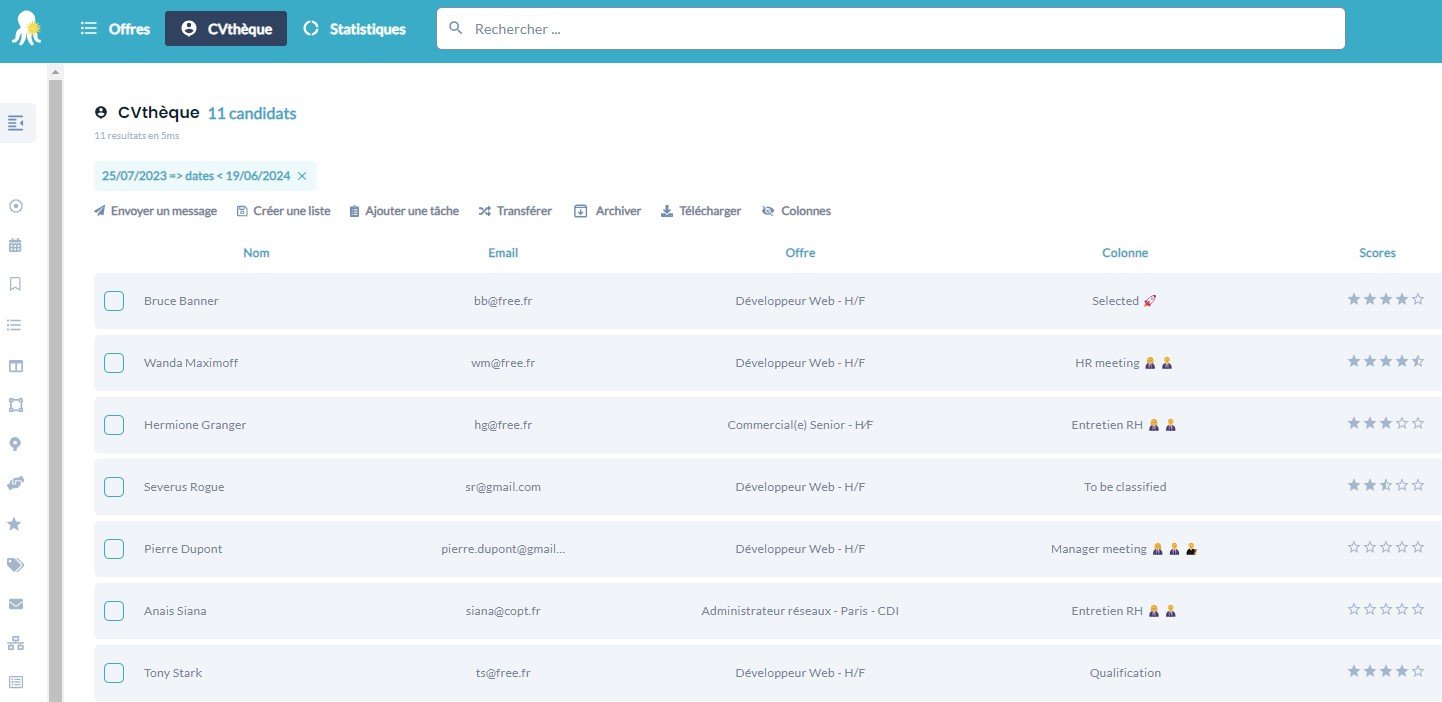Sort by the Offre column header
The width and height of the screenshot is (1442, 702).
tap(800, 253)
